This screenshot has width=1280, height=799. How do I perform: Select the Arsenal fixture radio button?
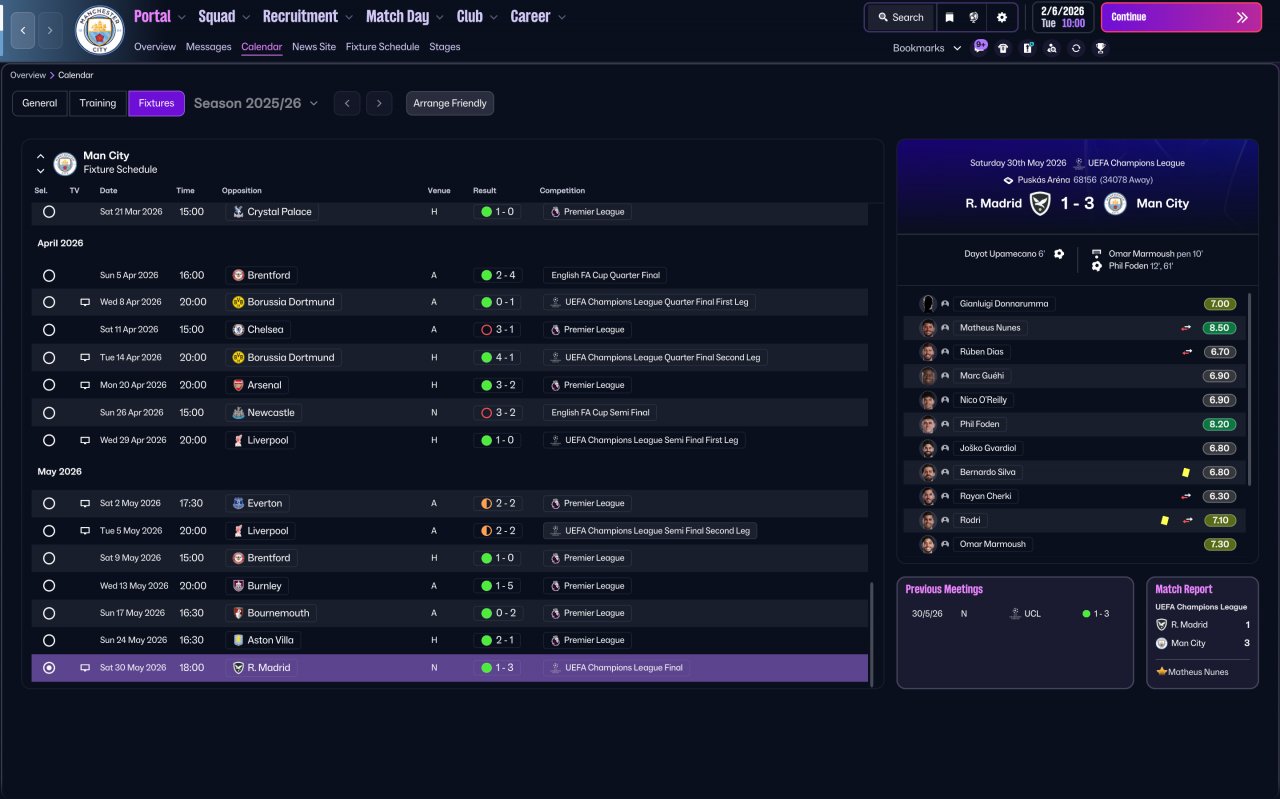(49, 385)
